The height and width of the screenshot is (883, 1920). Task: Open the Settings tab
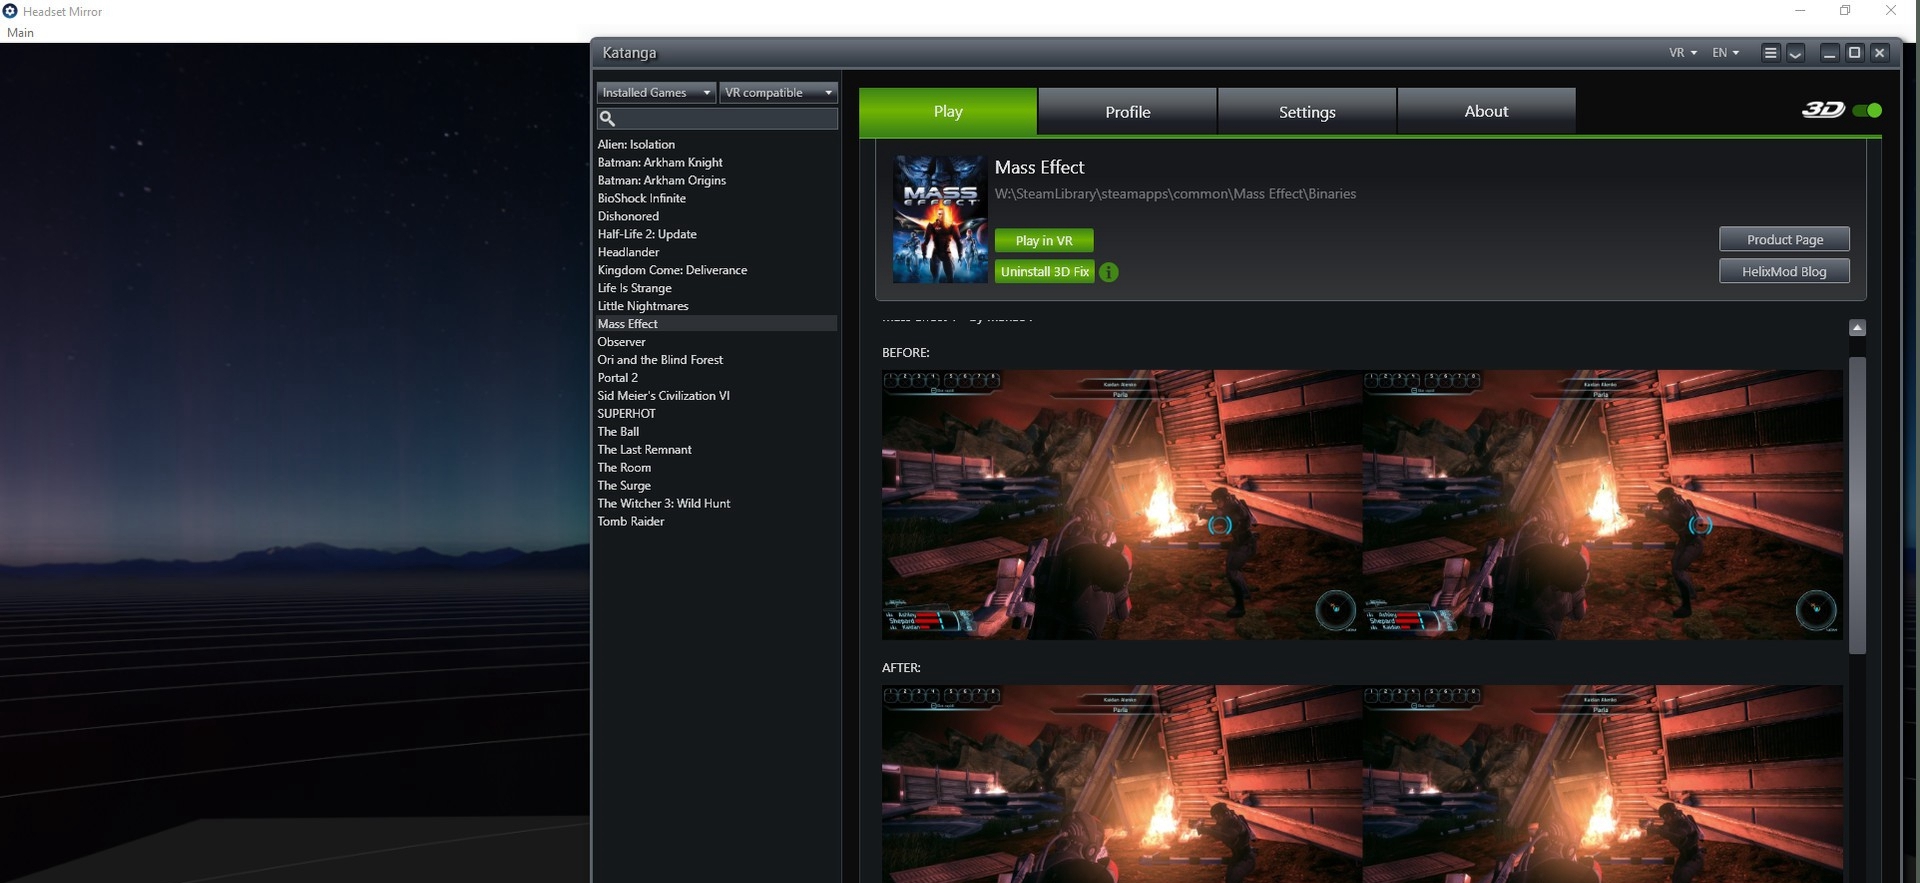1307,111
